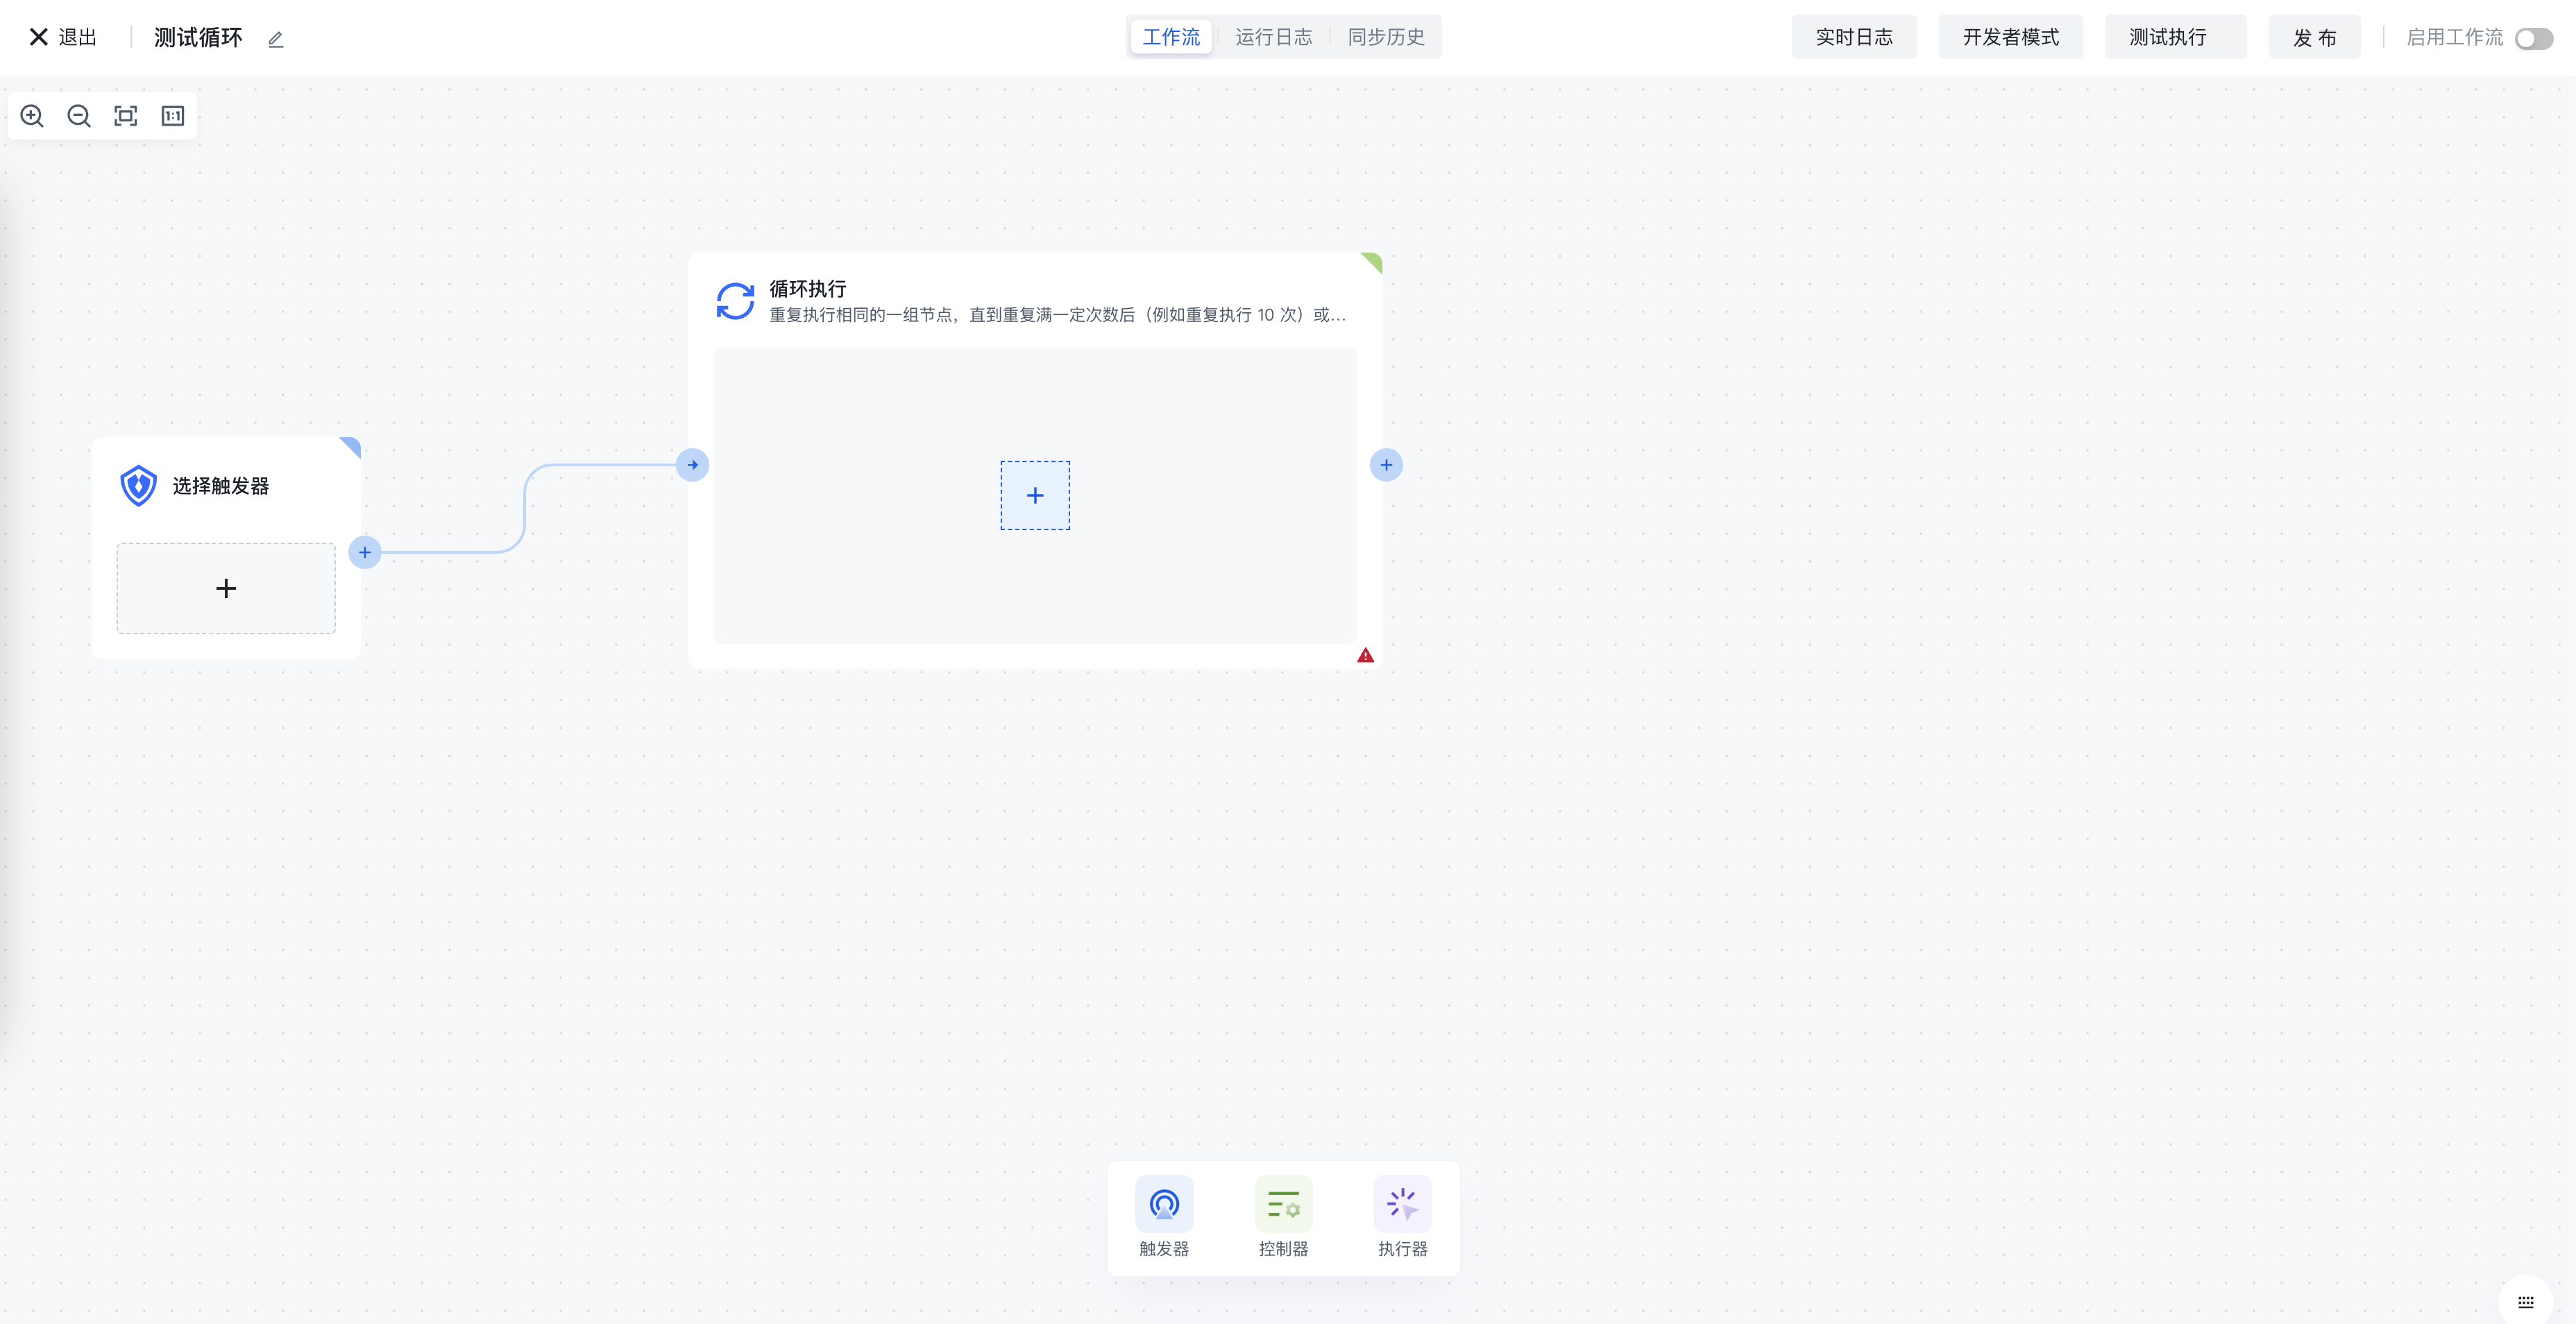Open the 执行器 executor palette icon

point(1402,1204)
